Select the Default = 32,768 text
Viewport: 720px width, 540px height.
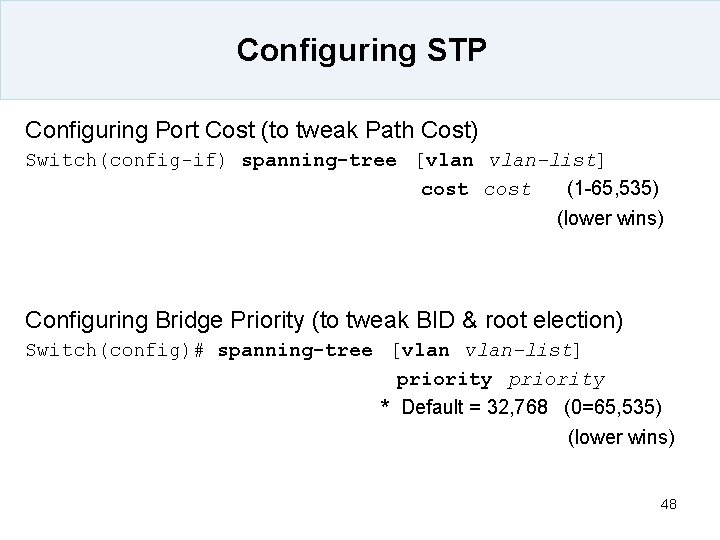(475, 407)
